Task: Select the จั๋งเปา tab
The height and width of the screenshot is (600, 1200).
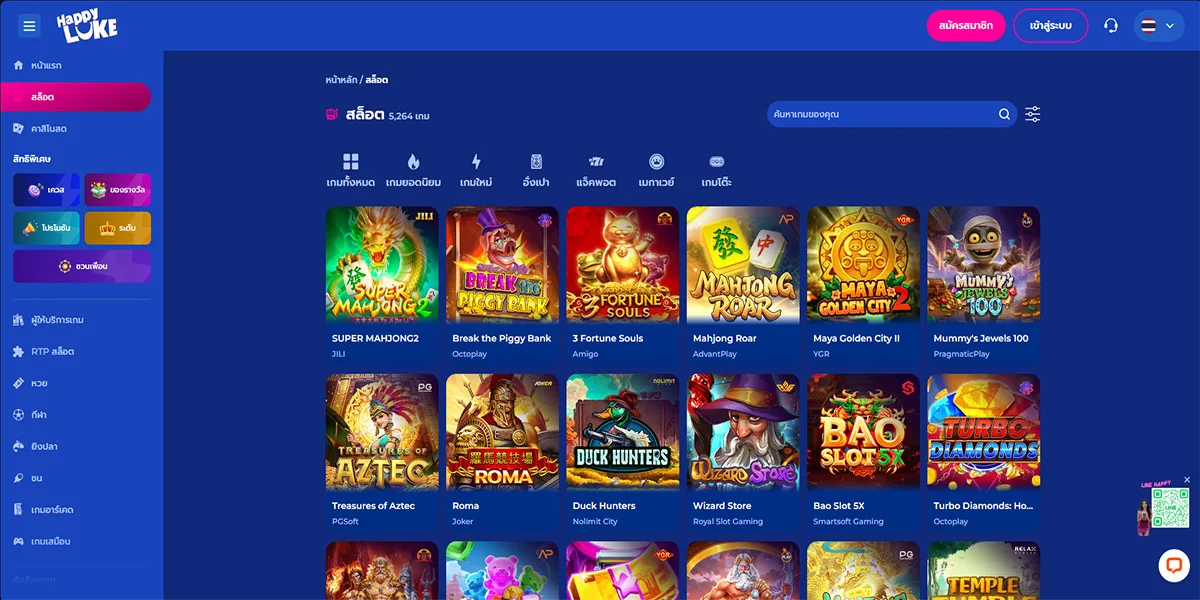Action: coord(536,170)
